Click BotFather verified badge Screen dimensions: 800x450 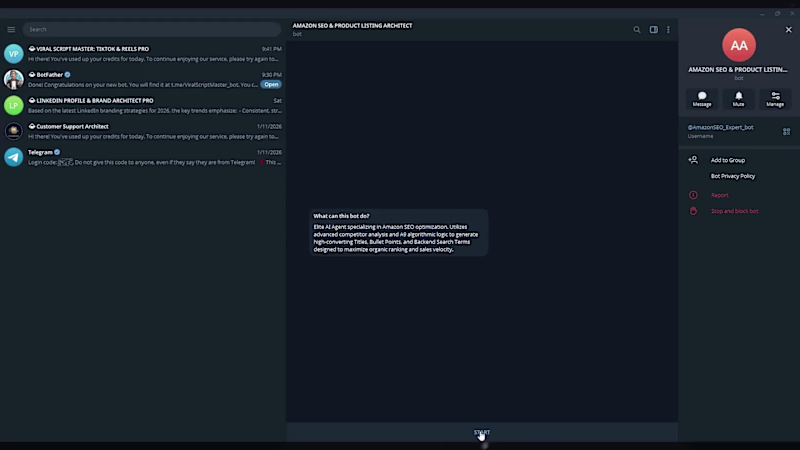67,74
